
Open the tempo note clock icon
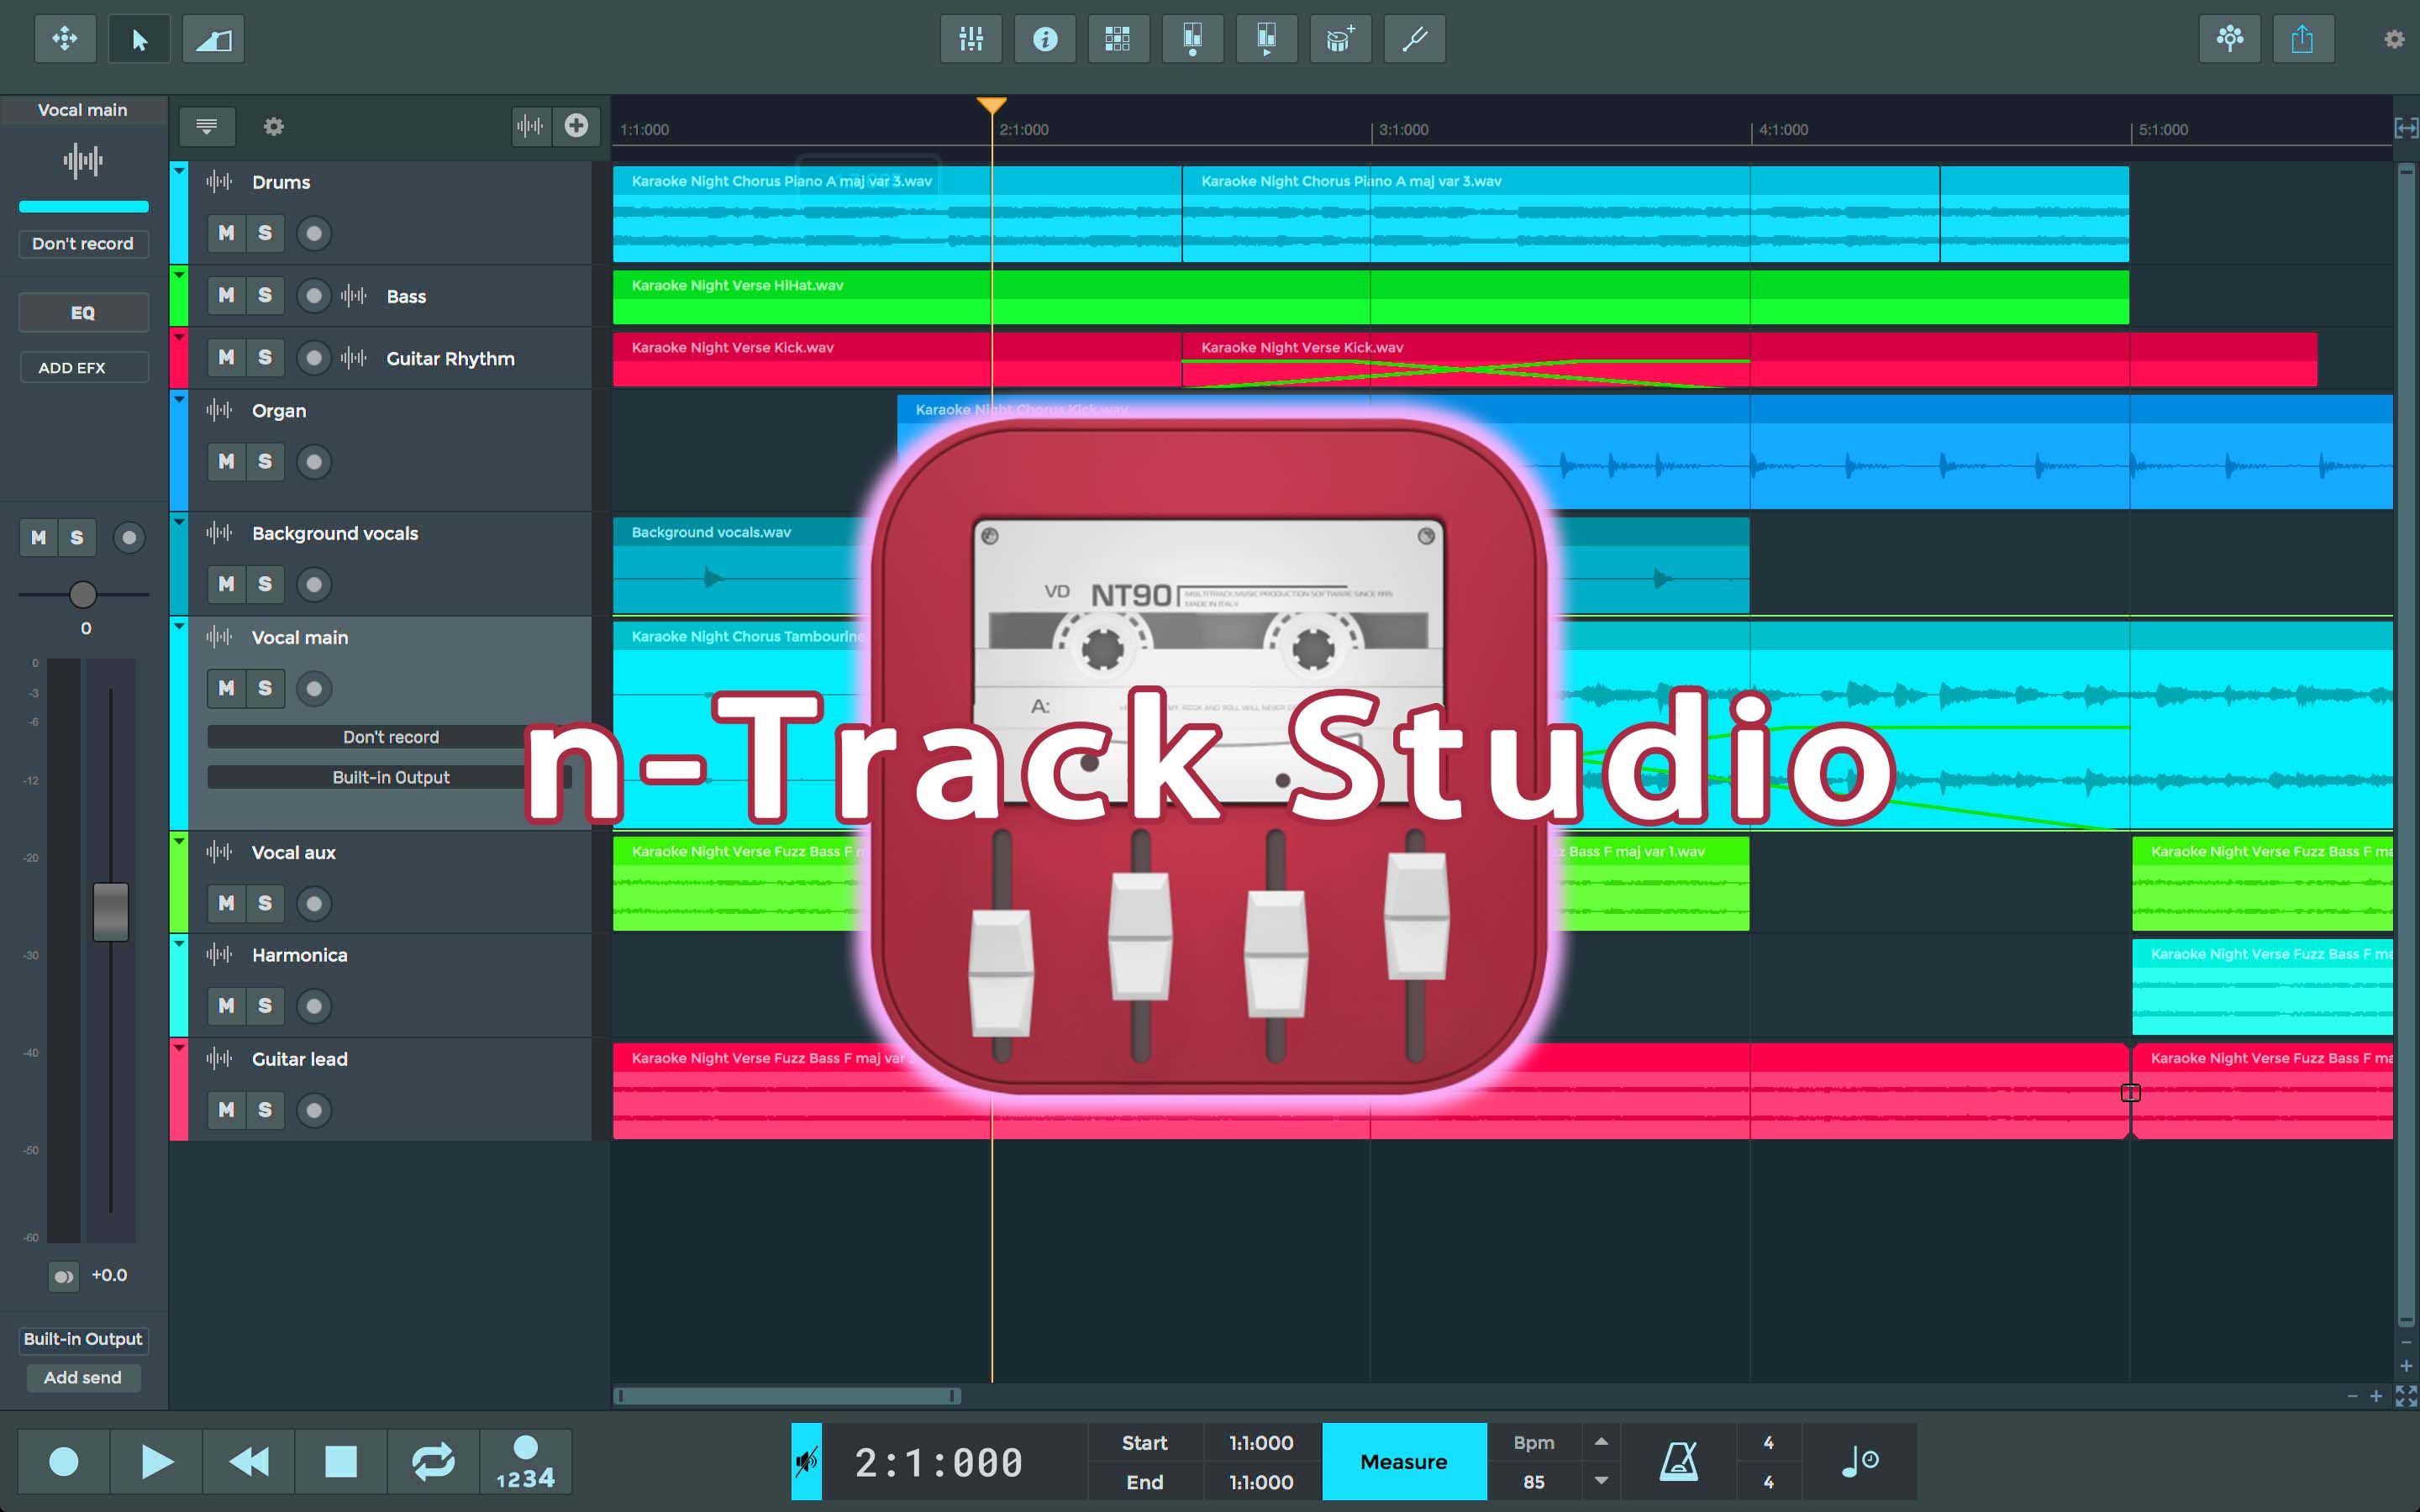click(x=1860, y=1461)
